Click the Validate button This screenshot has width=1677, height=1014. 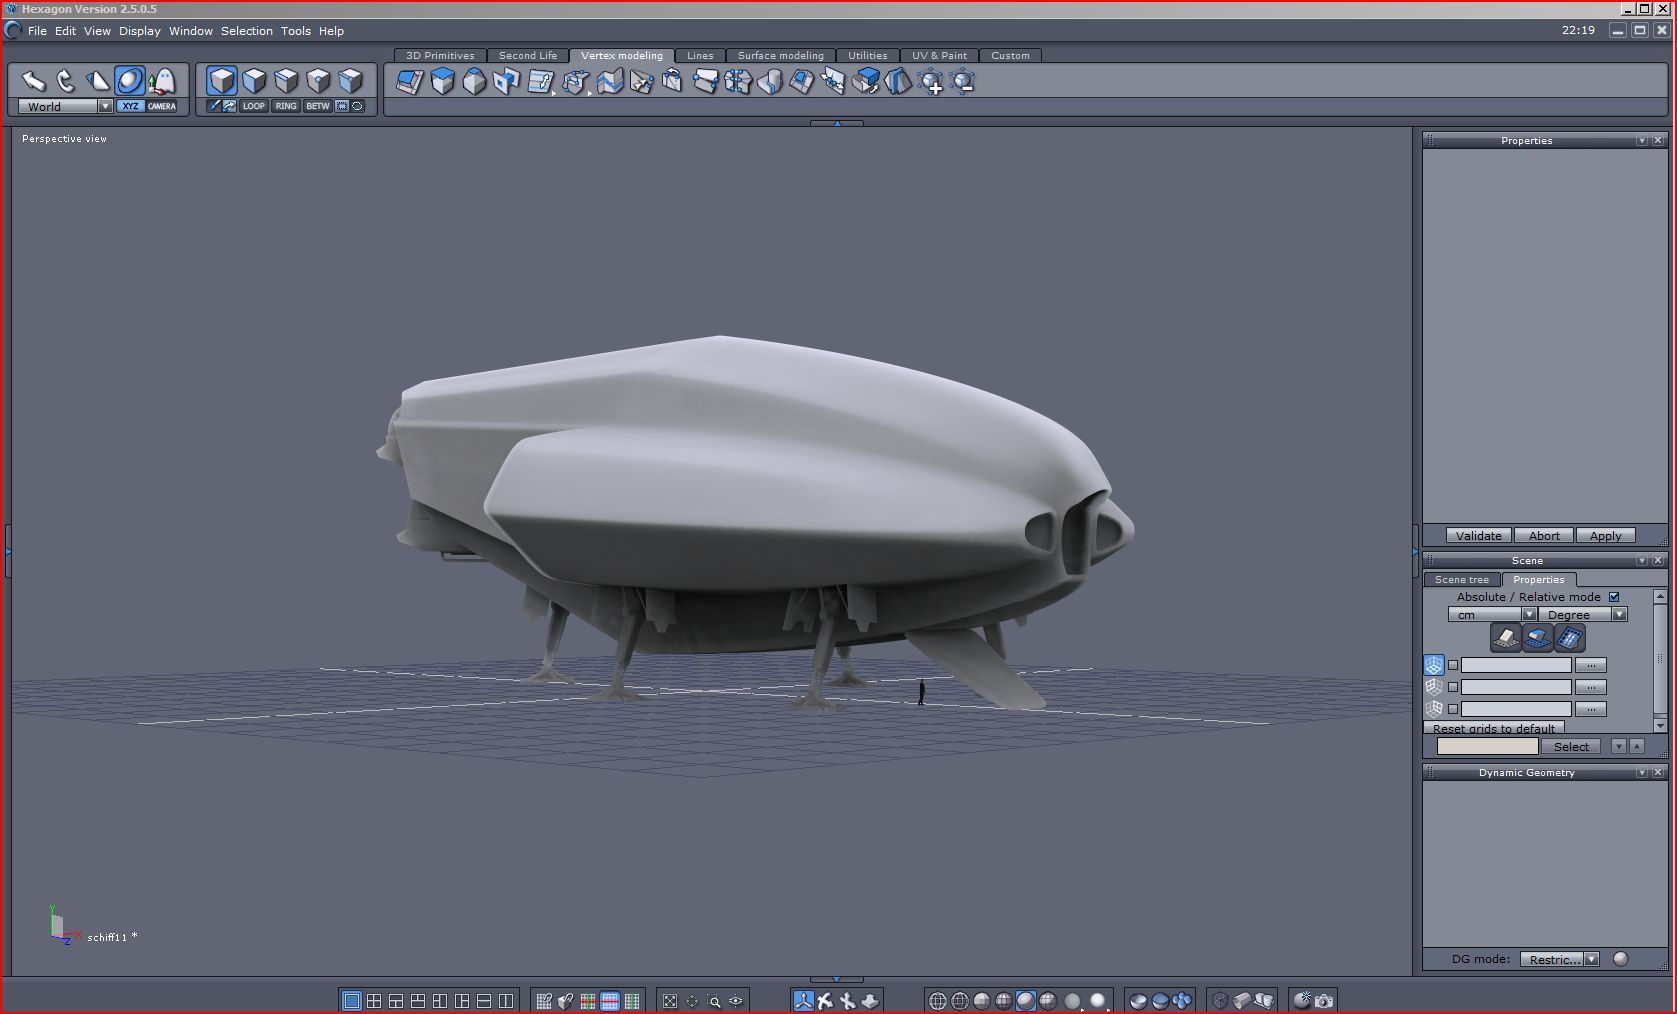coord(1478,536)
